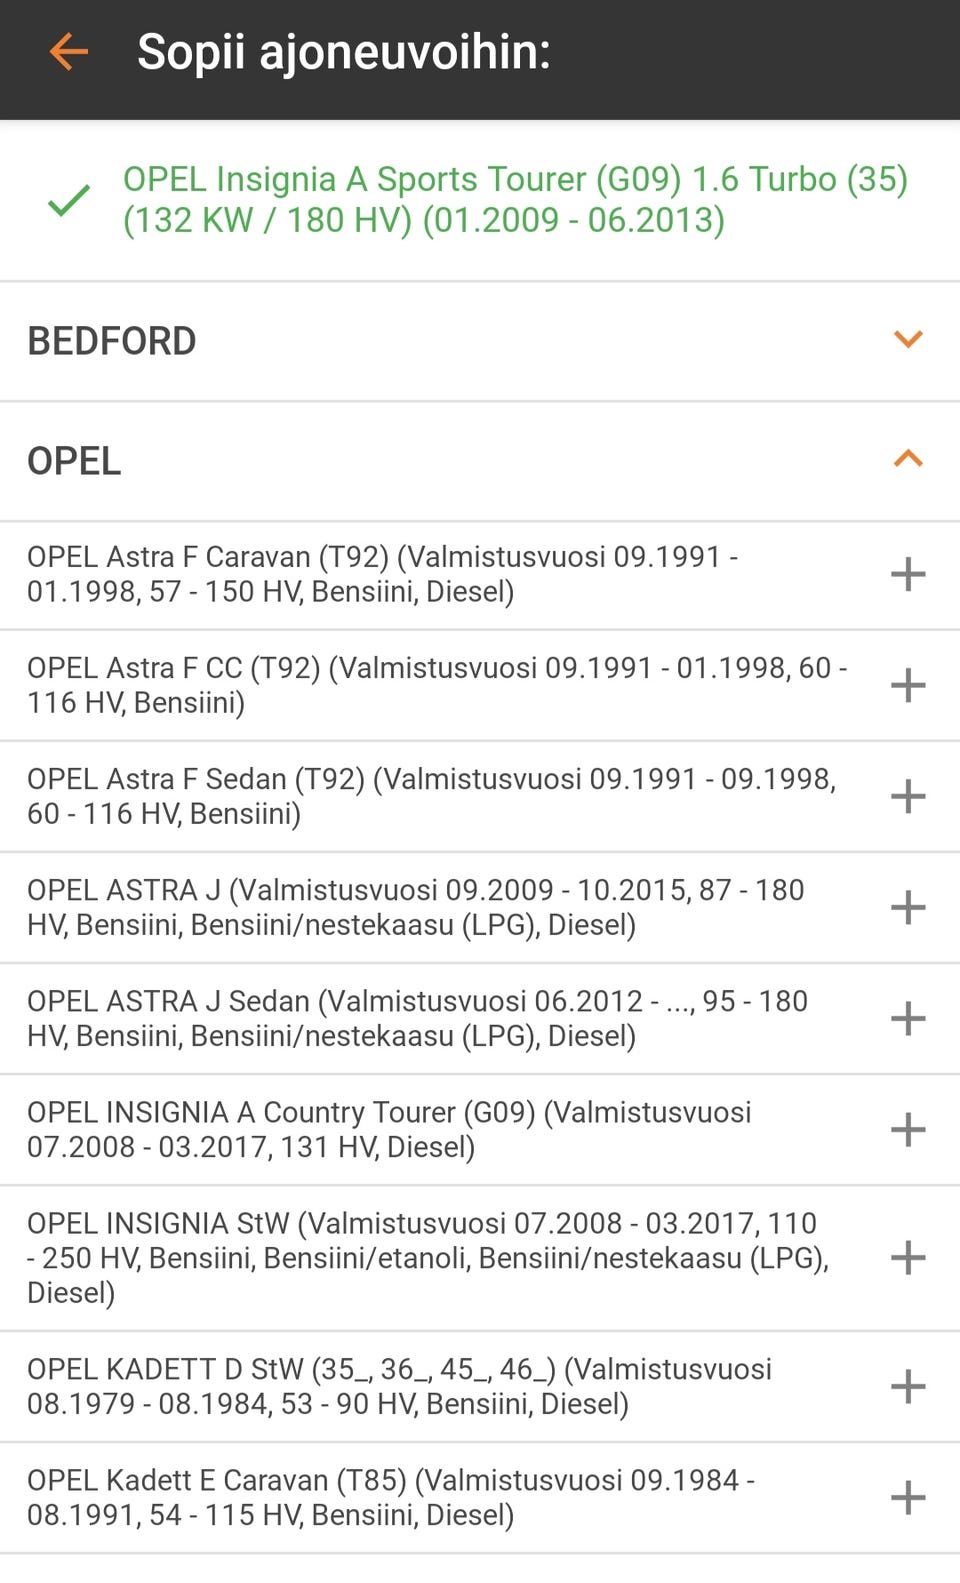960x1583 pixels.
Task: Open OPEL INSIGNIA StW list entry text
Action: (x=428, y=1257)
